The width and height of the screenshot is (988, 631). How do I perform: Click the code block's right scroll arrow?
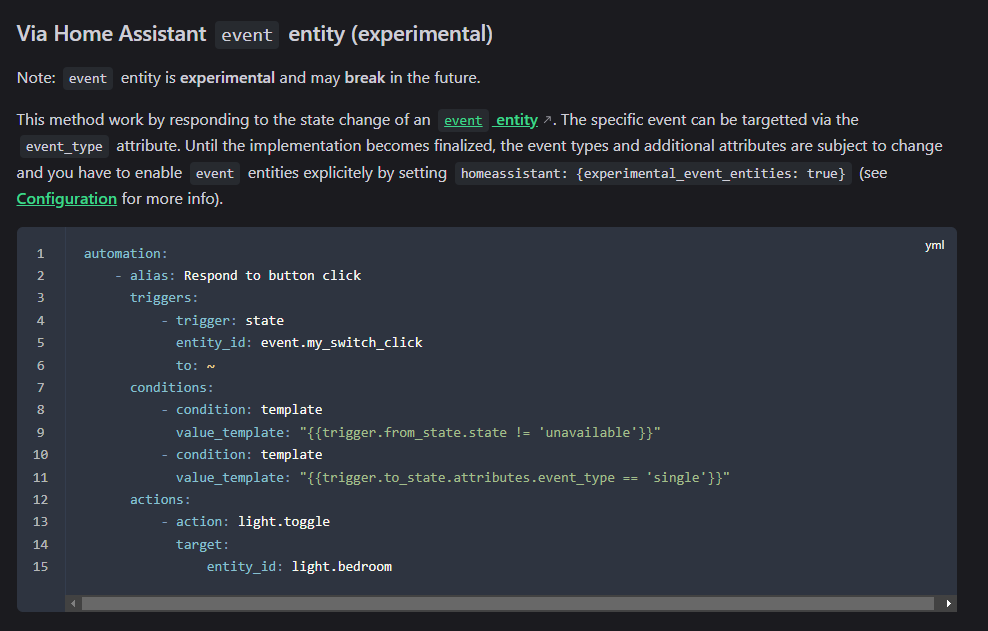click(x=948, y=603)
